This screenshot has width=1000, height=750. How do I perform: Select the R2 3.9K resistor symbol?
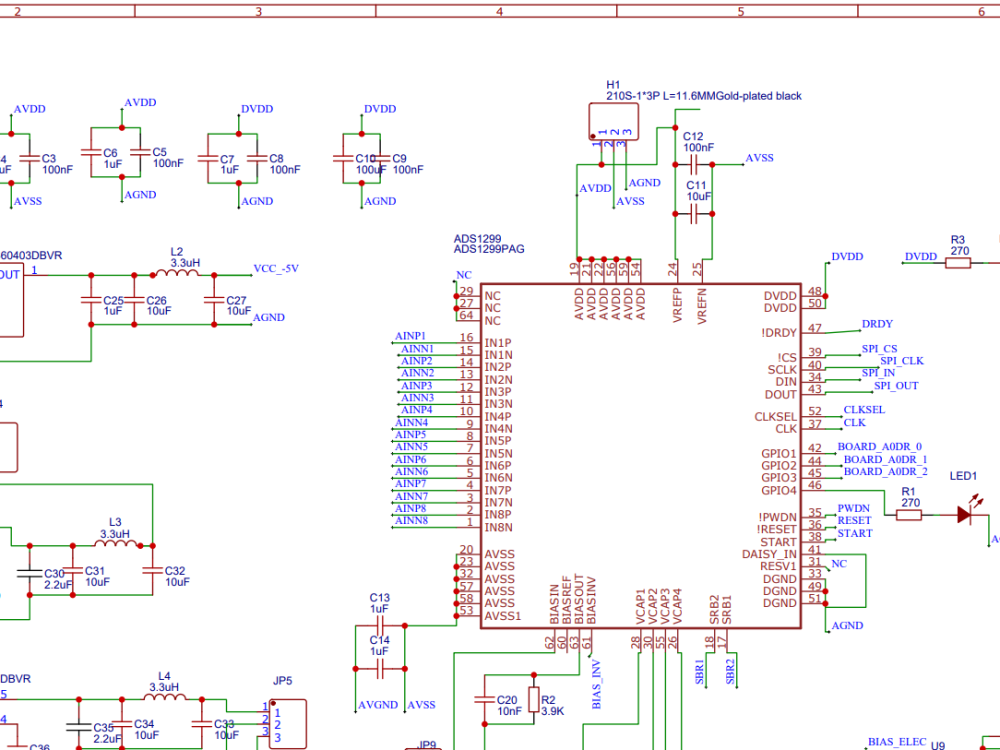[534, 700]
